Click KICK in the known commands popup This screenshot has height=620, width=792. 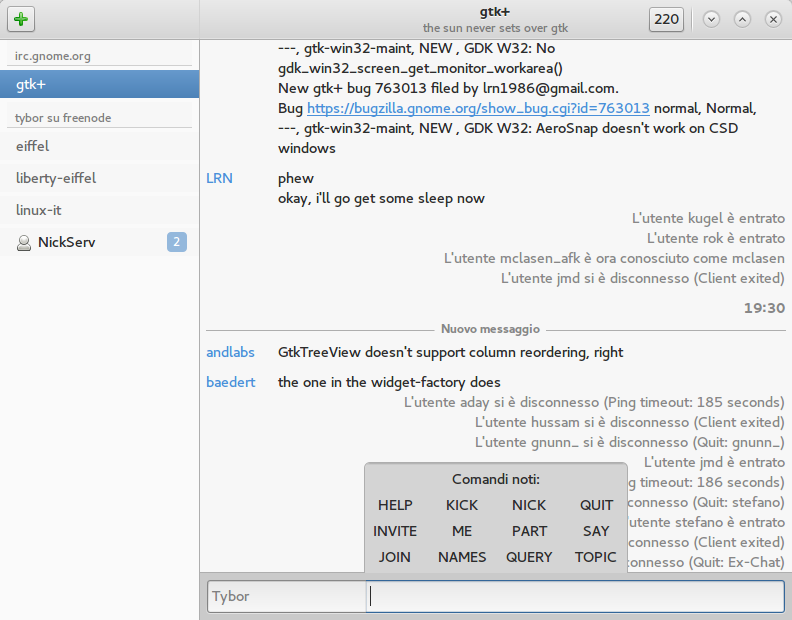tap(462, 505)
